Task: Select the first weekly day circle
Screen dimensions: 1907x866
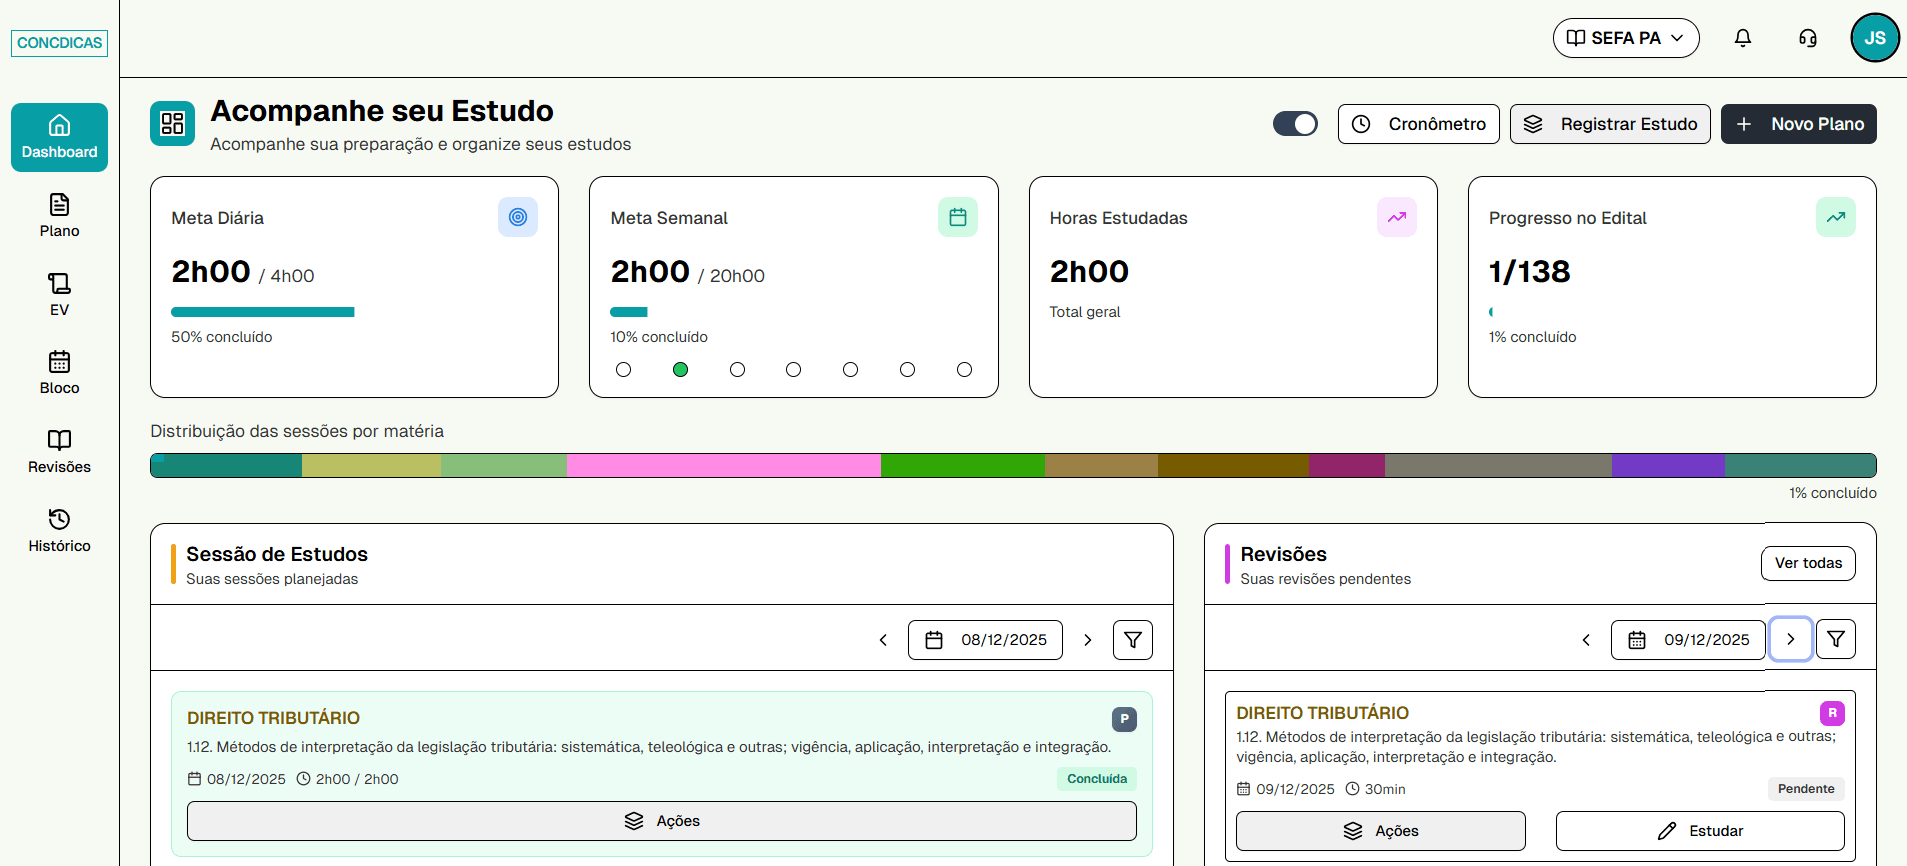Action: point(624,370)
